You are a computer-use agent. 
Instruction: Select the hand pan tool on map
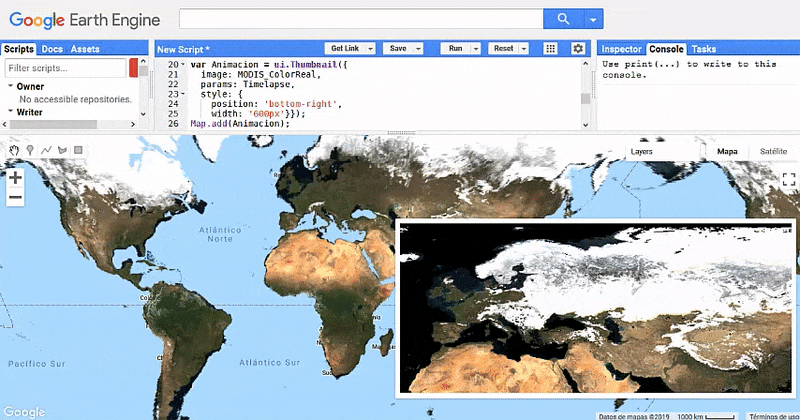tap(14, 150)
